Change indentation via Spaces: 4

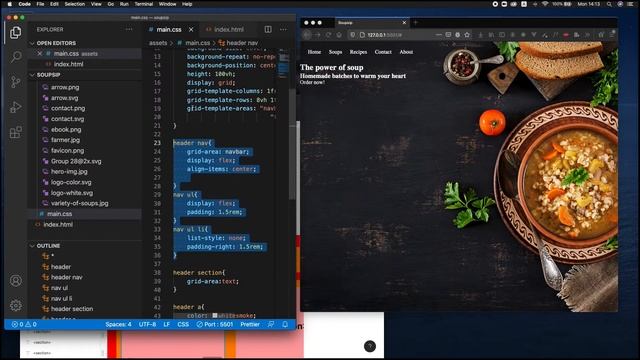118,324
